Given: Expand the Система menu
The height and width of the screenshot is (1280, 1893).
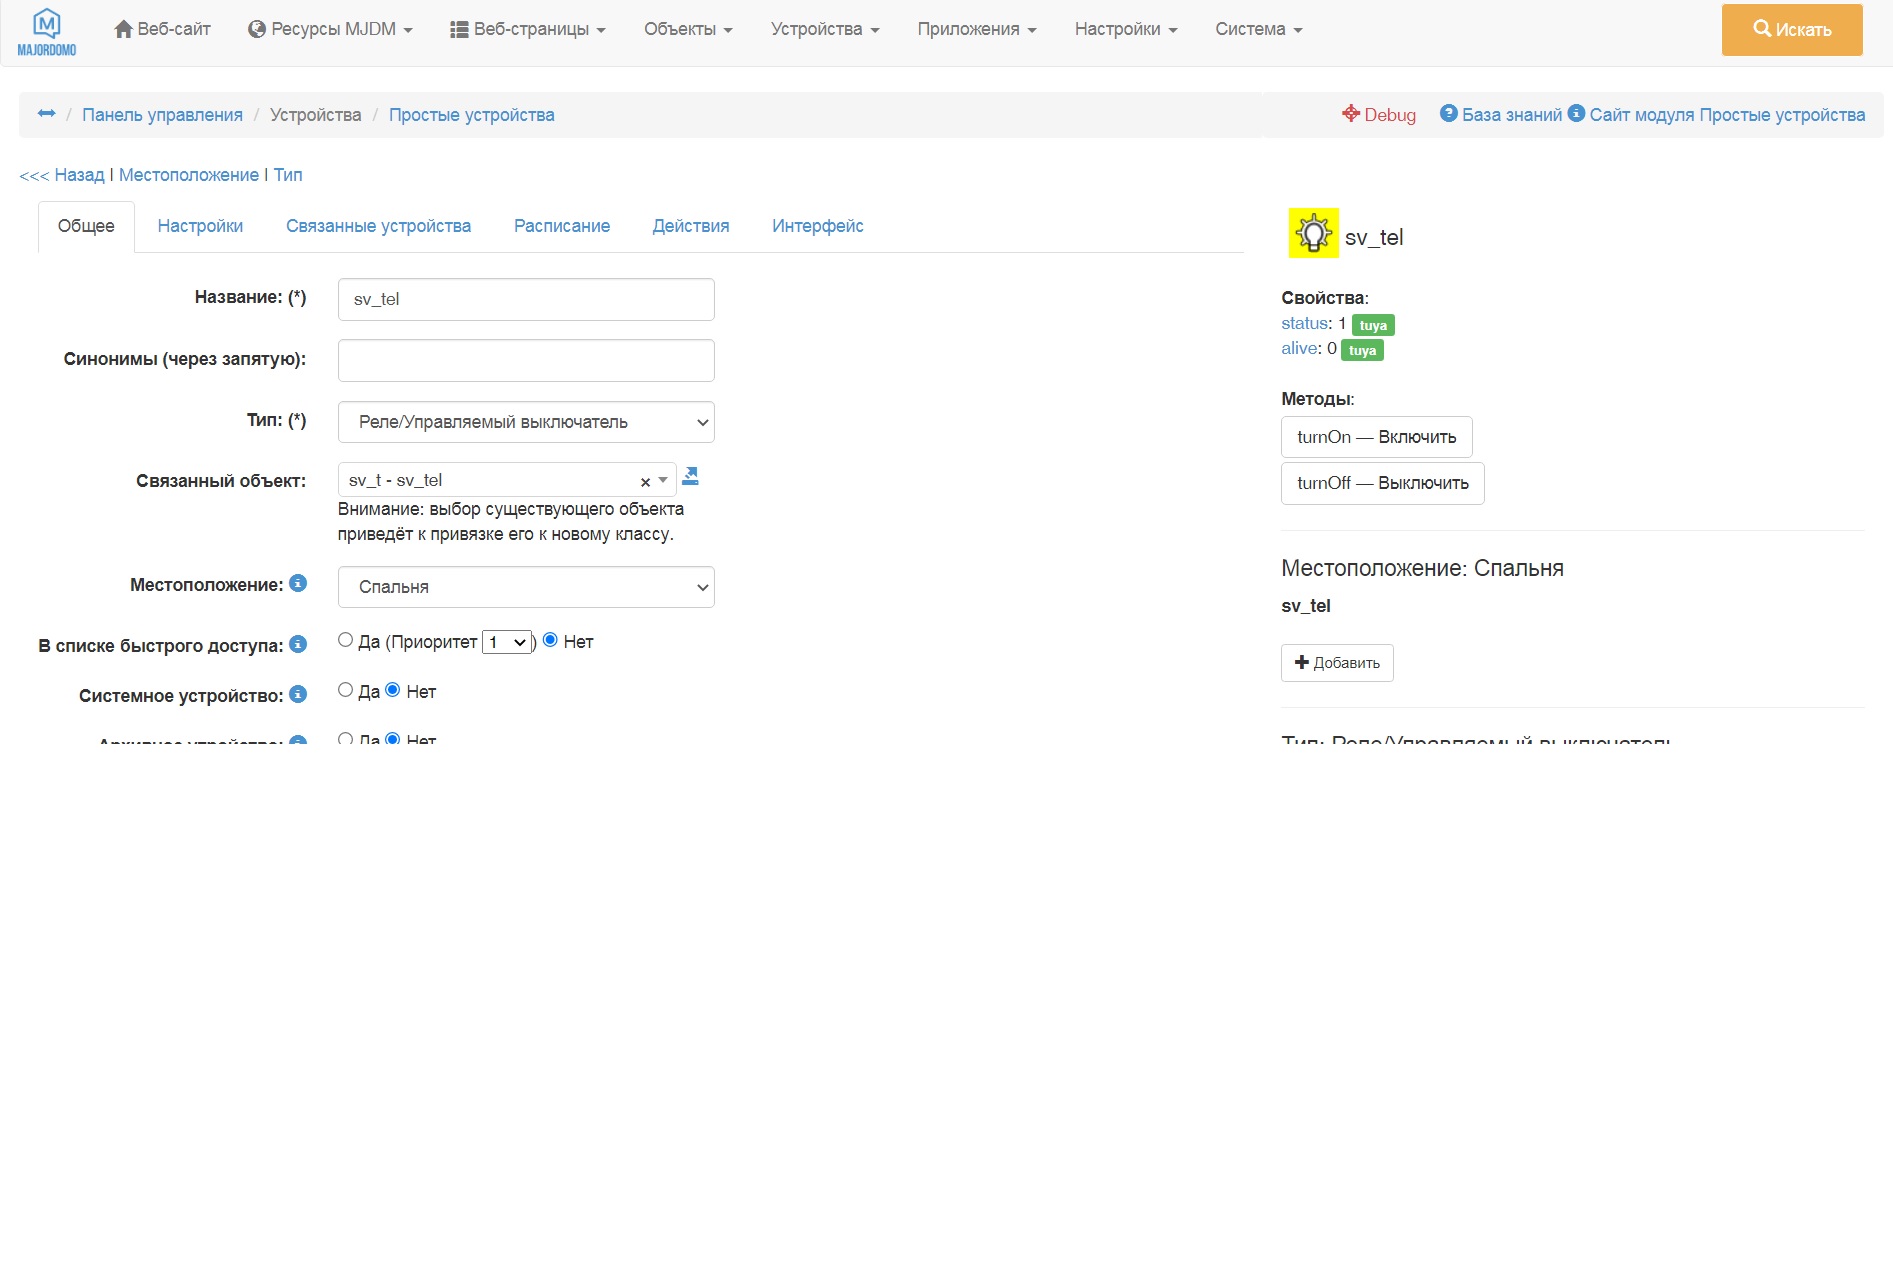Looking at the screenshot, I should 1259,30.
